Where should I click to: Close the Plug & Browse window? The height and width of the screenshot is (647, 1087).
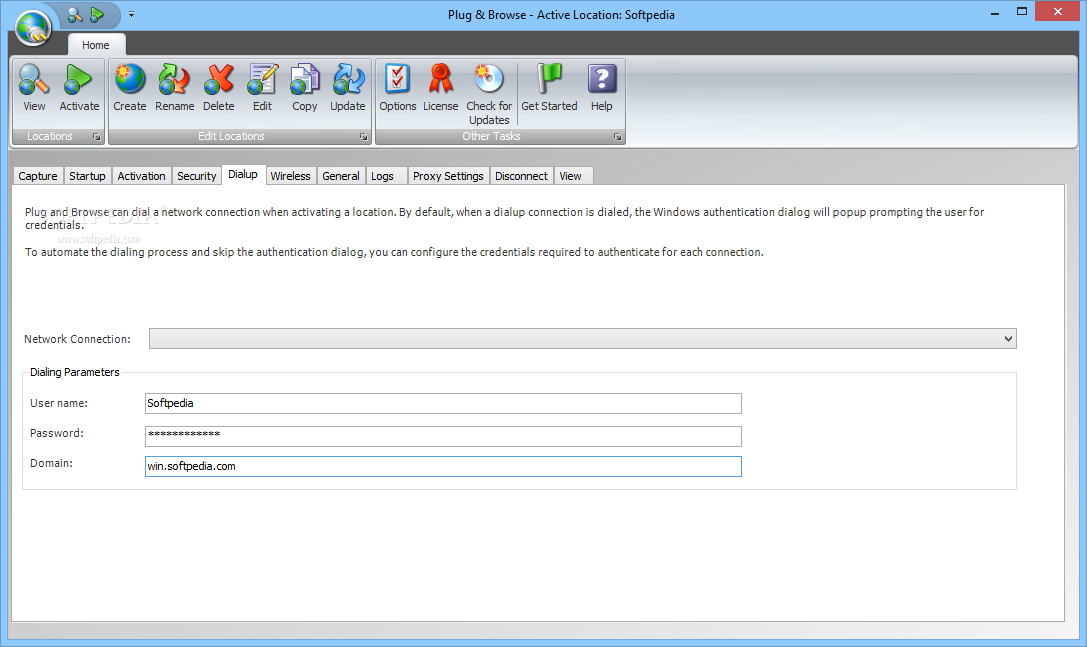(1057, 12)
